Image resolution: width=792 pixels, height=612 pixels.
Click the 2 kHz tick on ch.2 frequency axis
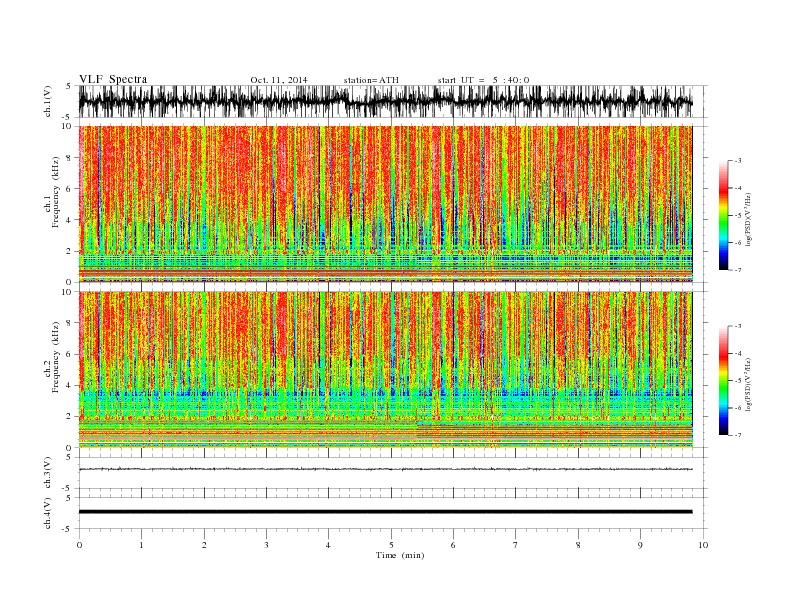[70, 417]
